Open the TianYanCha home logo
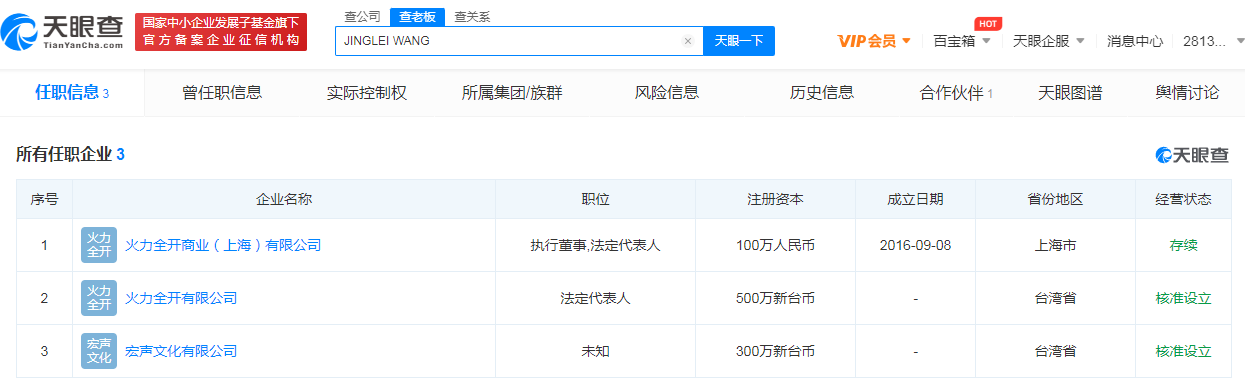 click(x=62, y=33)
